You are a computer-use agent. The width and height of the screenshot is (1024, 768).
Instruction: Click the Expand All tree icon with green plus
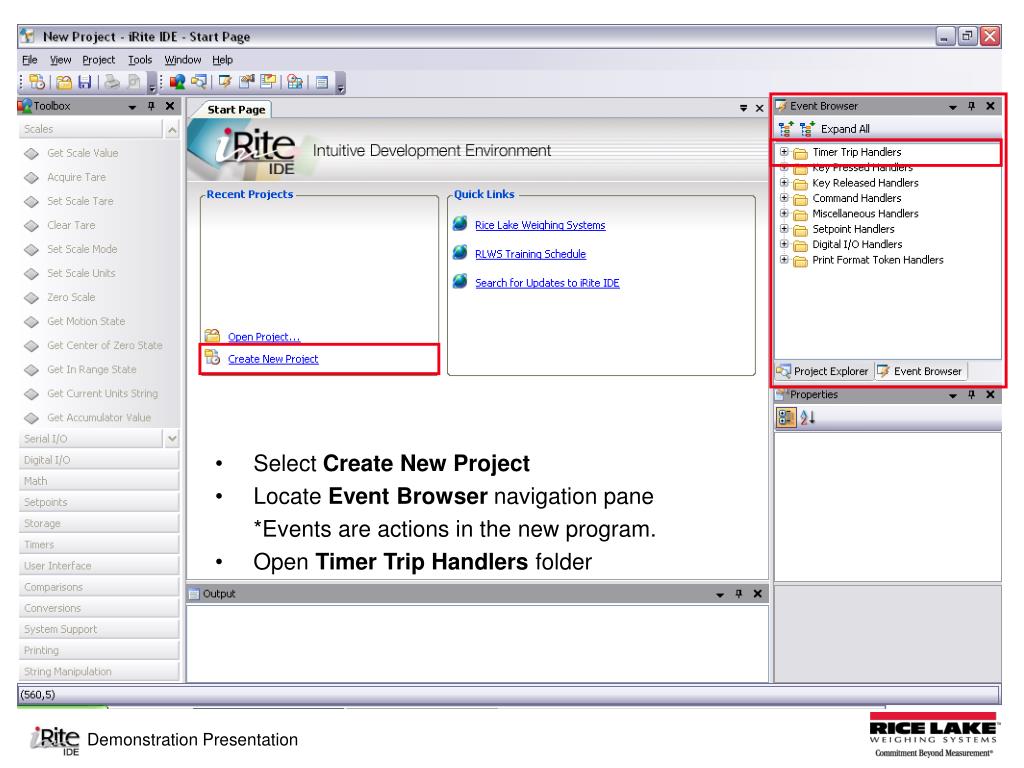pos(807,129)
